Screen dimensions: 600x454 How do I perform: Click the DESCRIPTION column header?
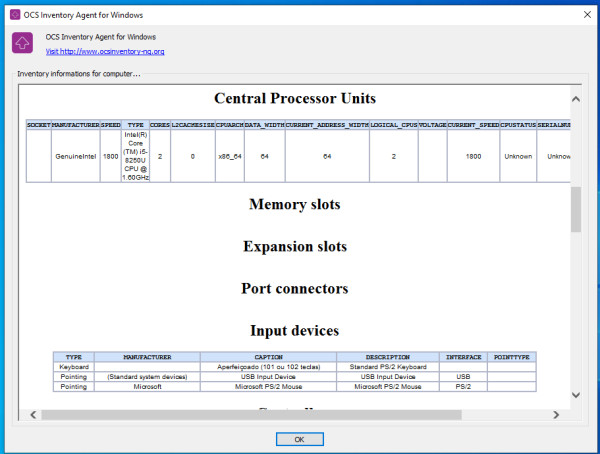coord(388,357)
